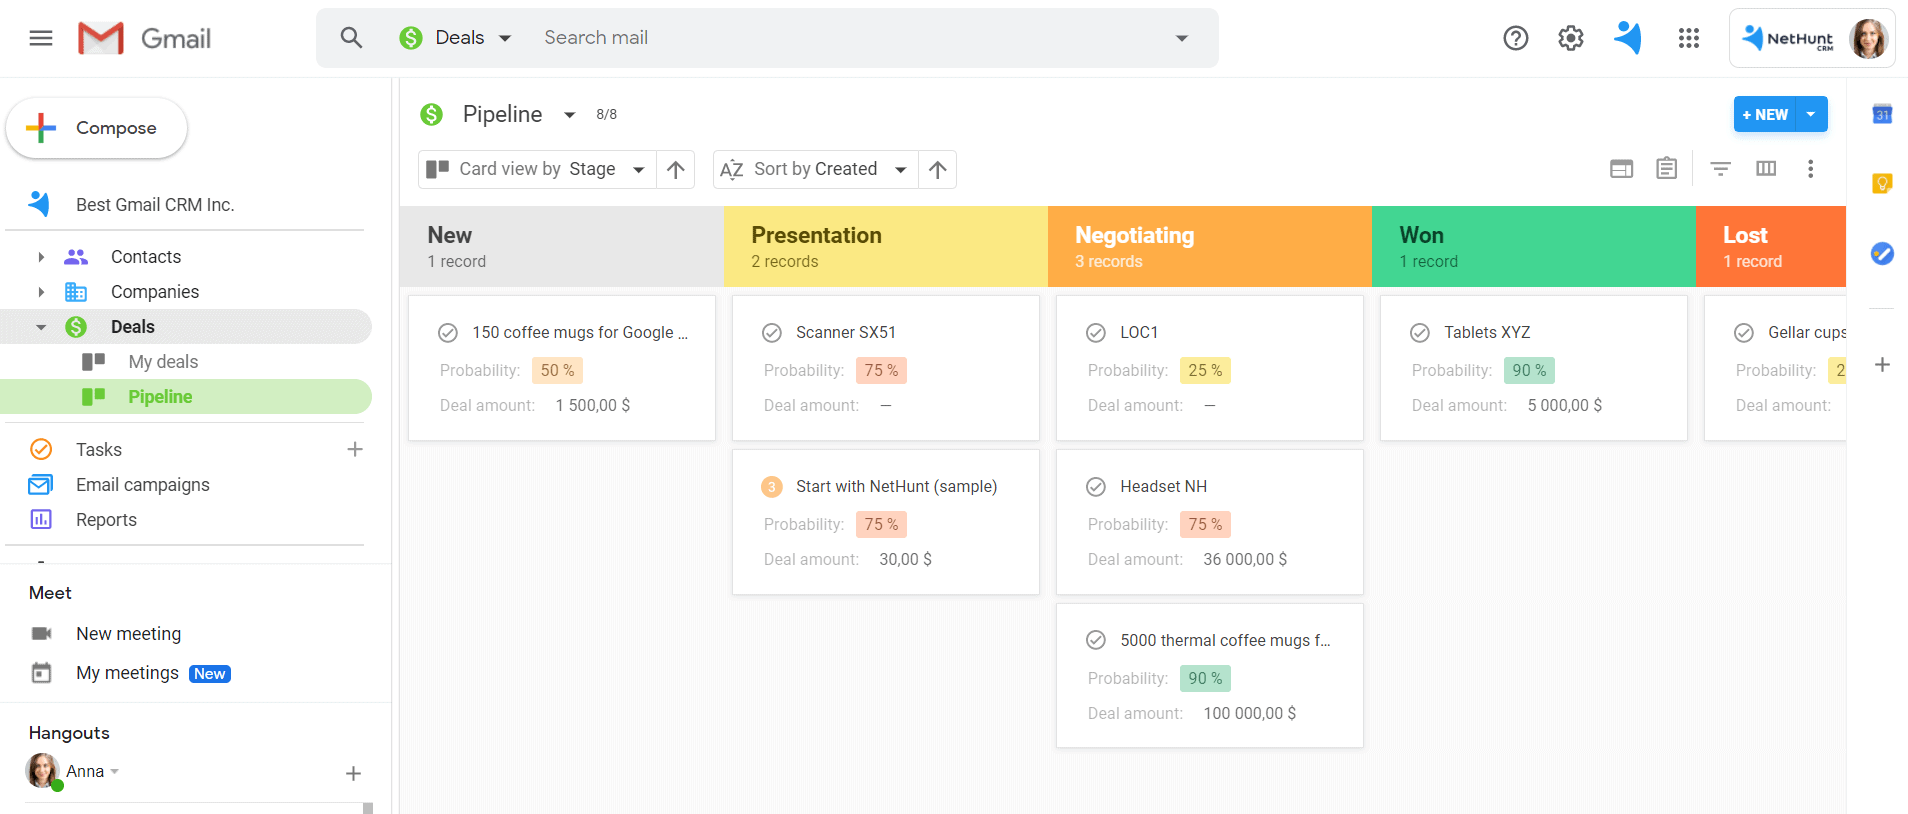Open Google Calendar side panel icon
The width and height of the screenshot is (1908, 814).
[x=1882, y=114]
